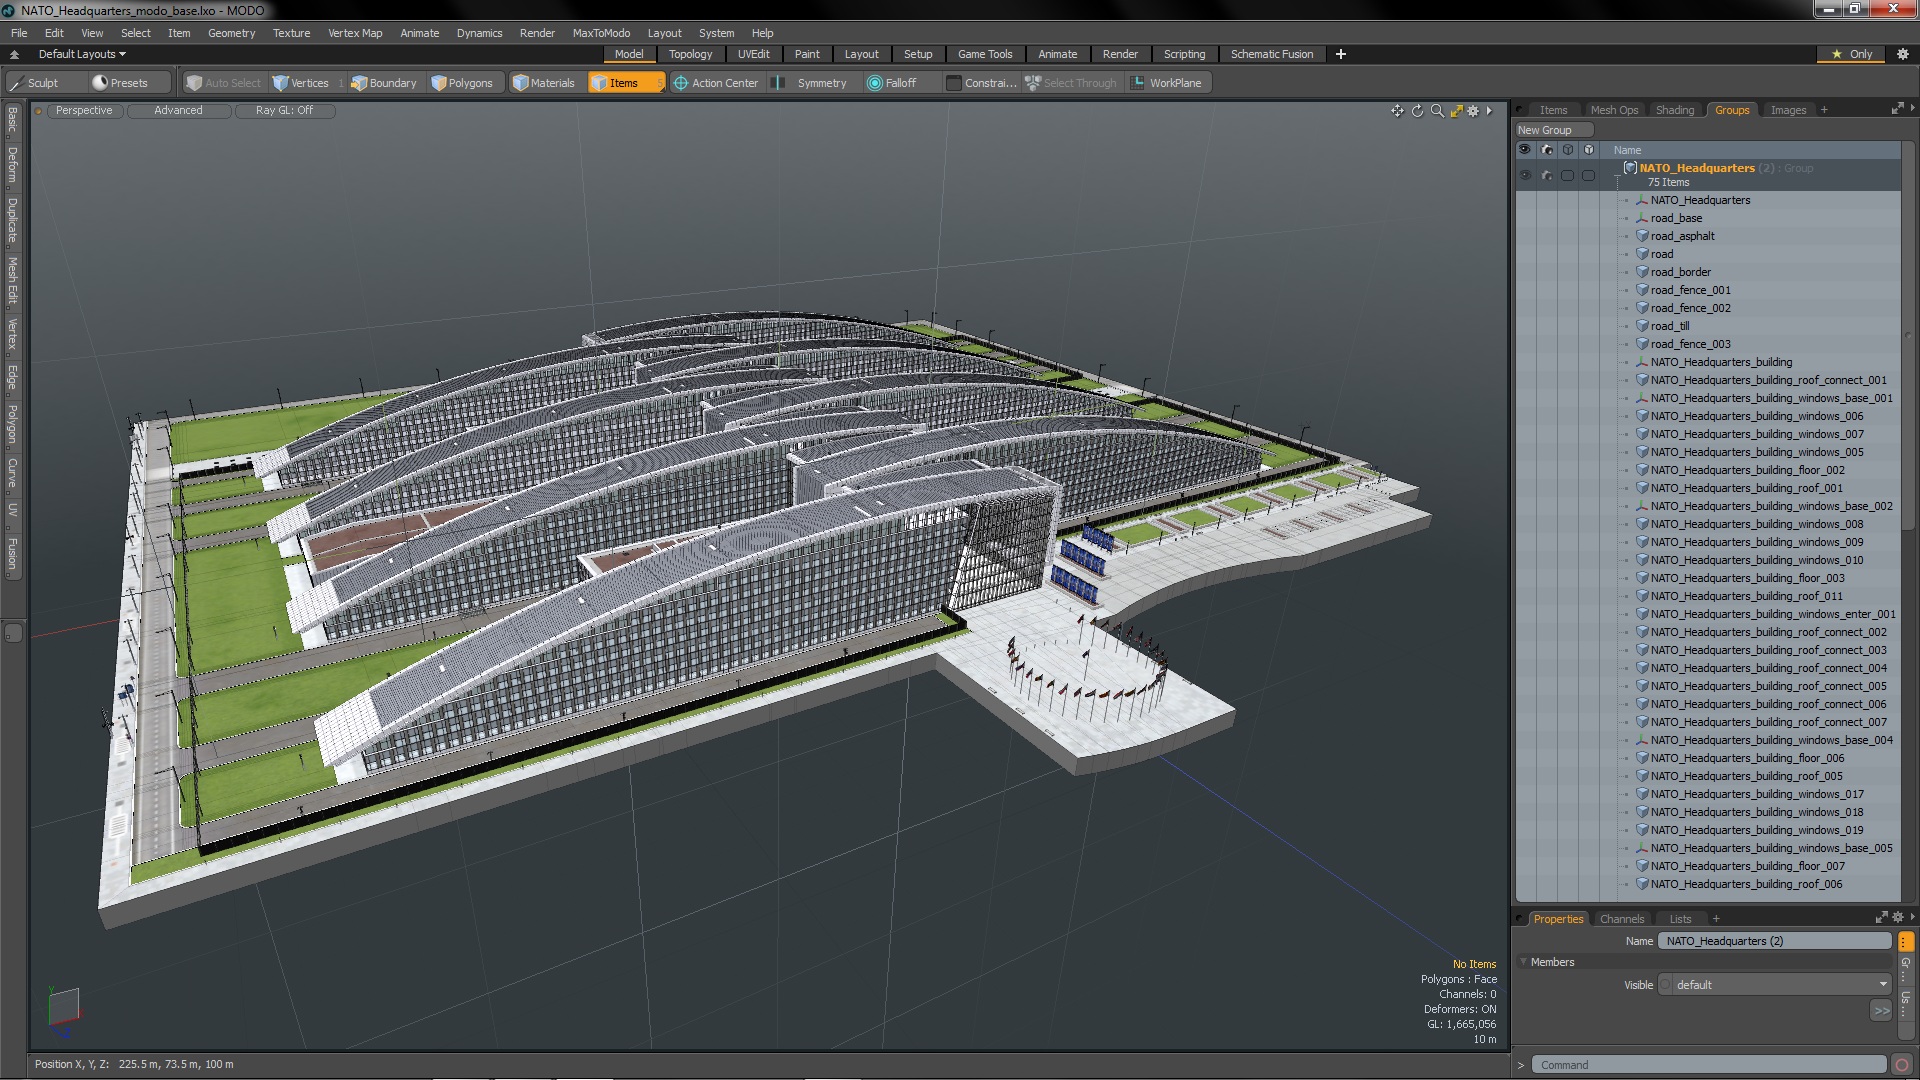Switch to the UVEdit layout tab
Screen dimensions: 1920x1080
tap(753, 54)
